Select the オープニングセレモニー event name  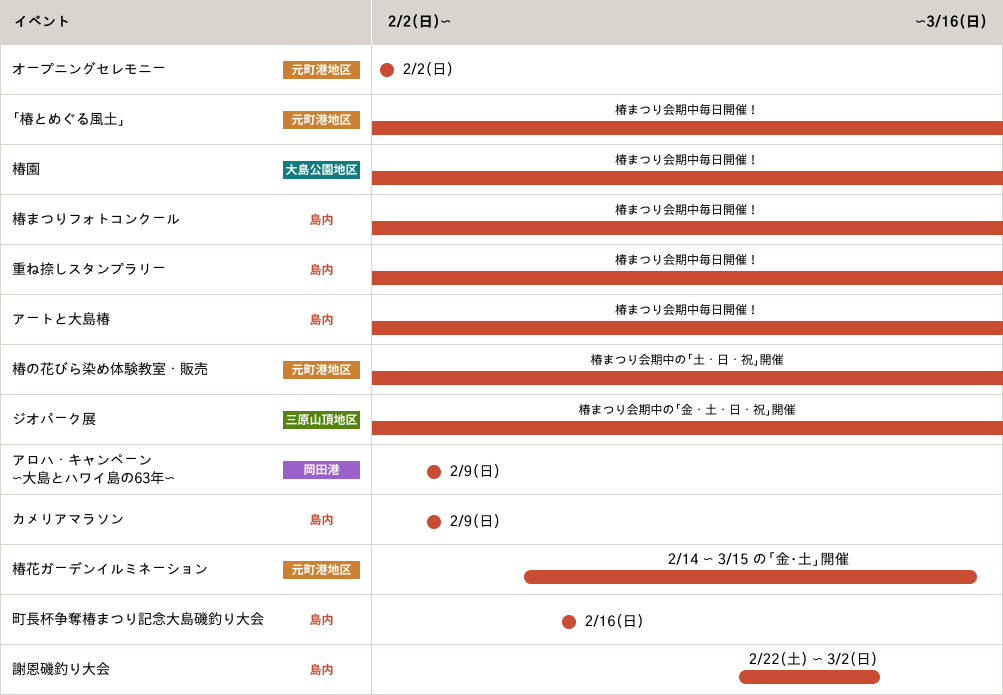point(88,68)
